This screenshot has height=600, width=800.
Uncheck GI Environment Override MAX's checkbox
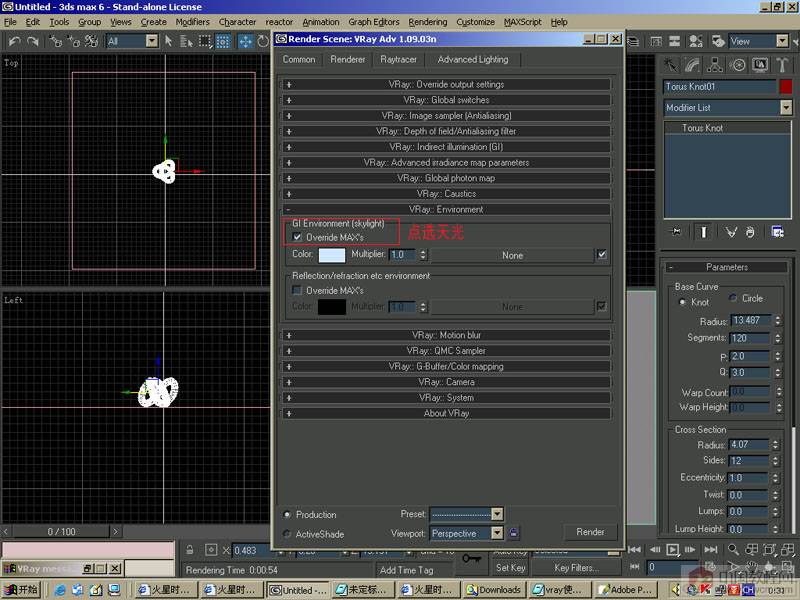tap(297, 237)
